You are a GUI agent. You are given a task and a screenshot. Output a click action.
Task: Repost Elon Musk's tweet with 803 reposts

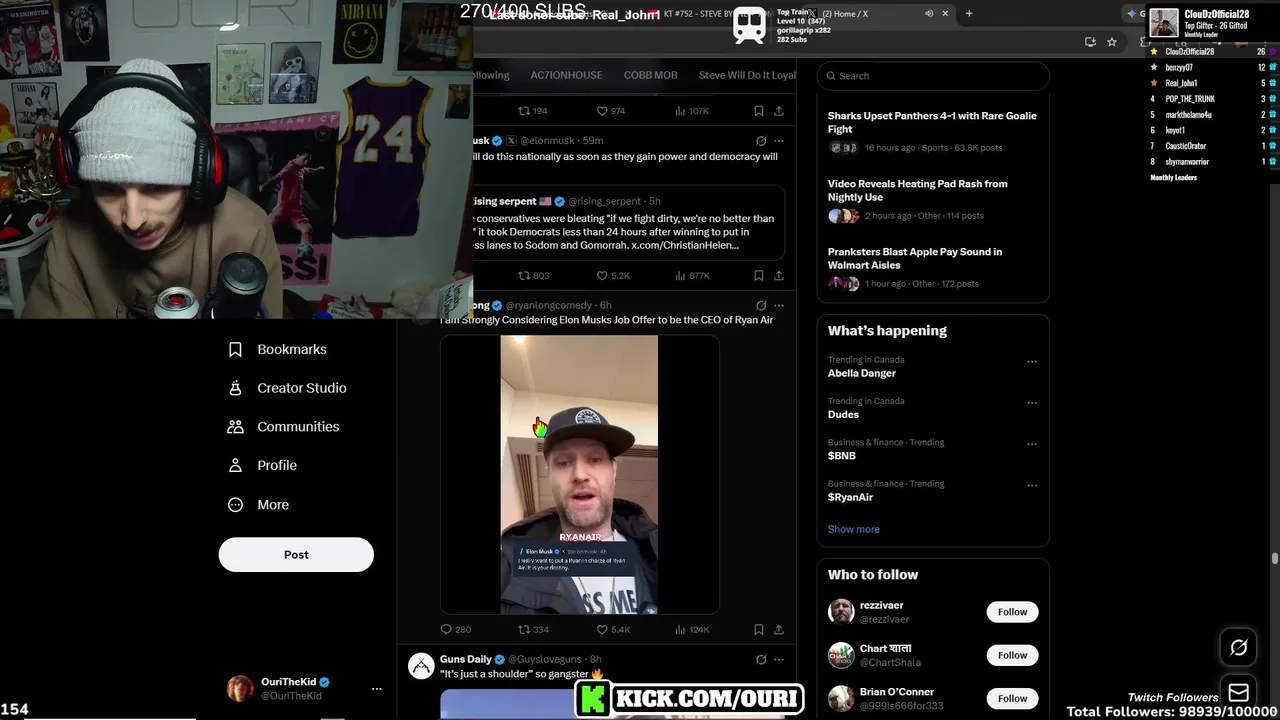tap(534, 275)
